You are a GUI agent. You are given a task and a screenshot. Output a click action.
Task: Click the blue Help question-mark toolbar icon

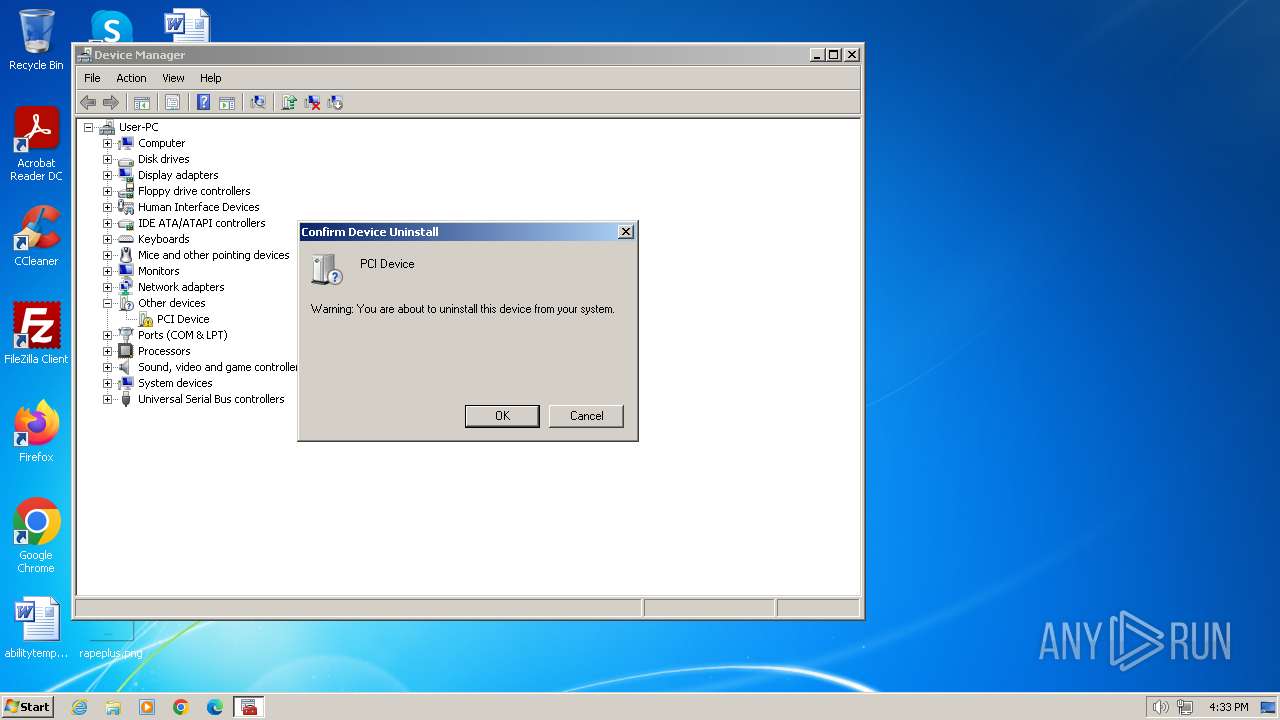coord(203,102)
